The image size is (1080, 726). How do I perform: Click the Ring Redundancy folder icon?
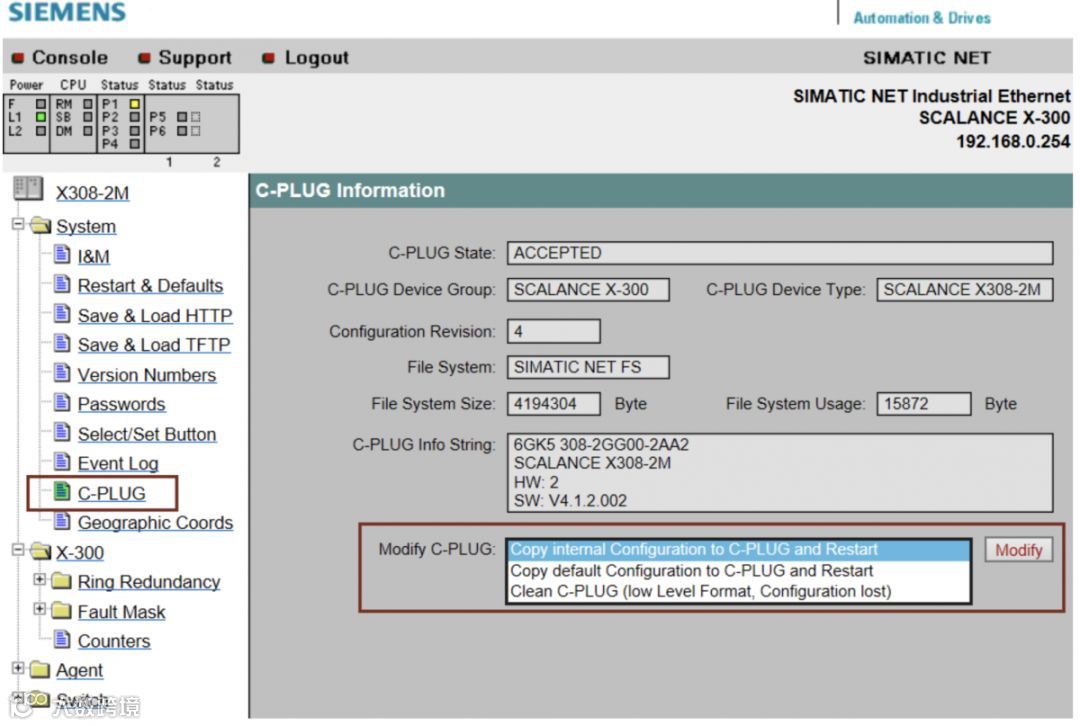(62, 581)
